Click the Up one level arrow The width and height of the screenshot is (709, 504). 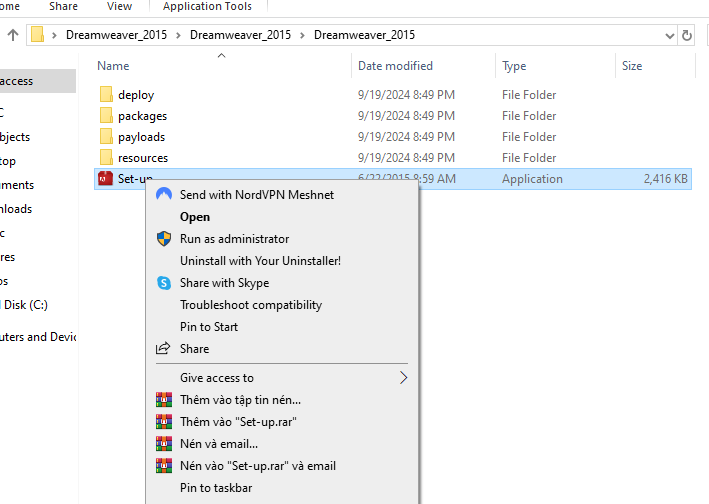(13, 35)
